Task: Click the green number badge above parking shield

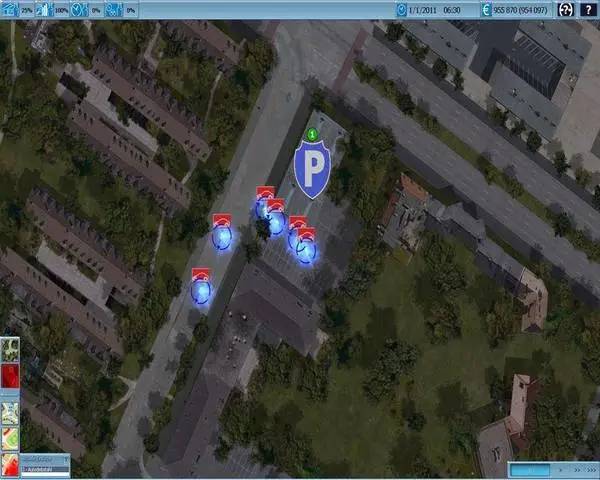Action: coord(313,134)
